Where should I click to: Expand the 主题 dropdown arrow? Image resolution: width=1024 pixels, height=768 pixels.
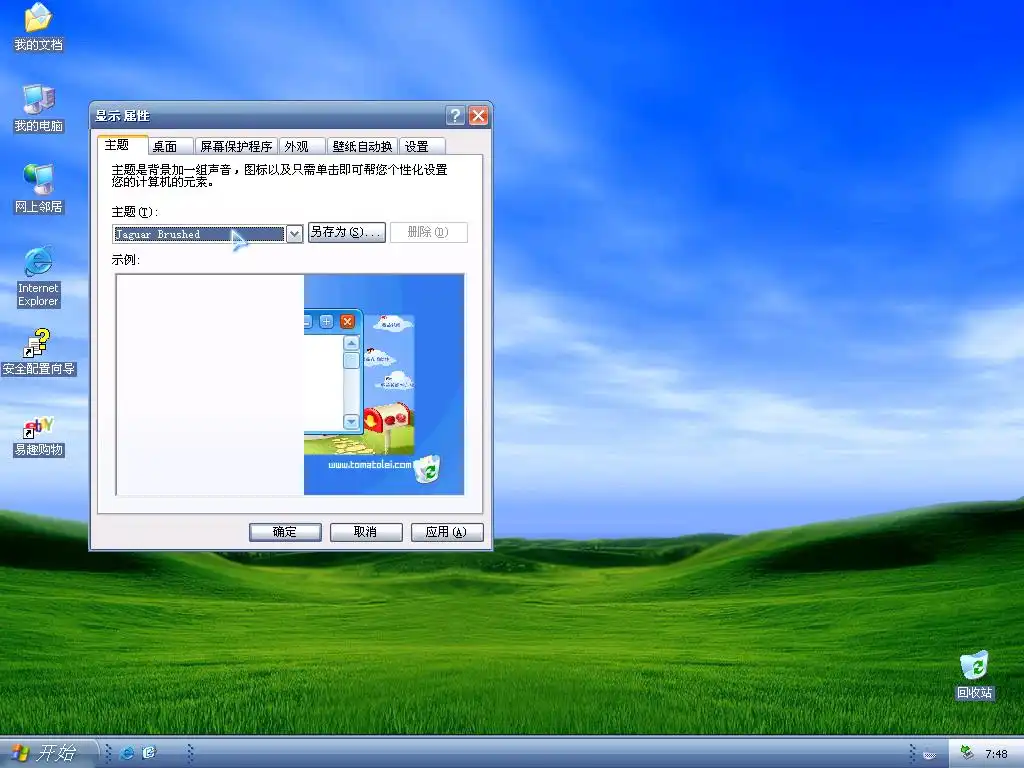click(295, 234)
